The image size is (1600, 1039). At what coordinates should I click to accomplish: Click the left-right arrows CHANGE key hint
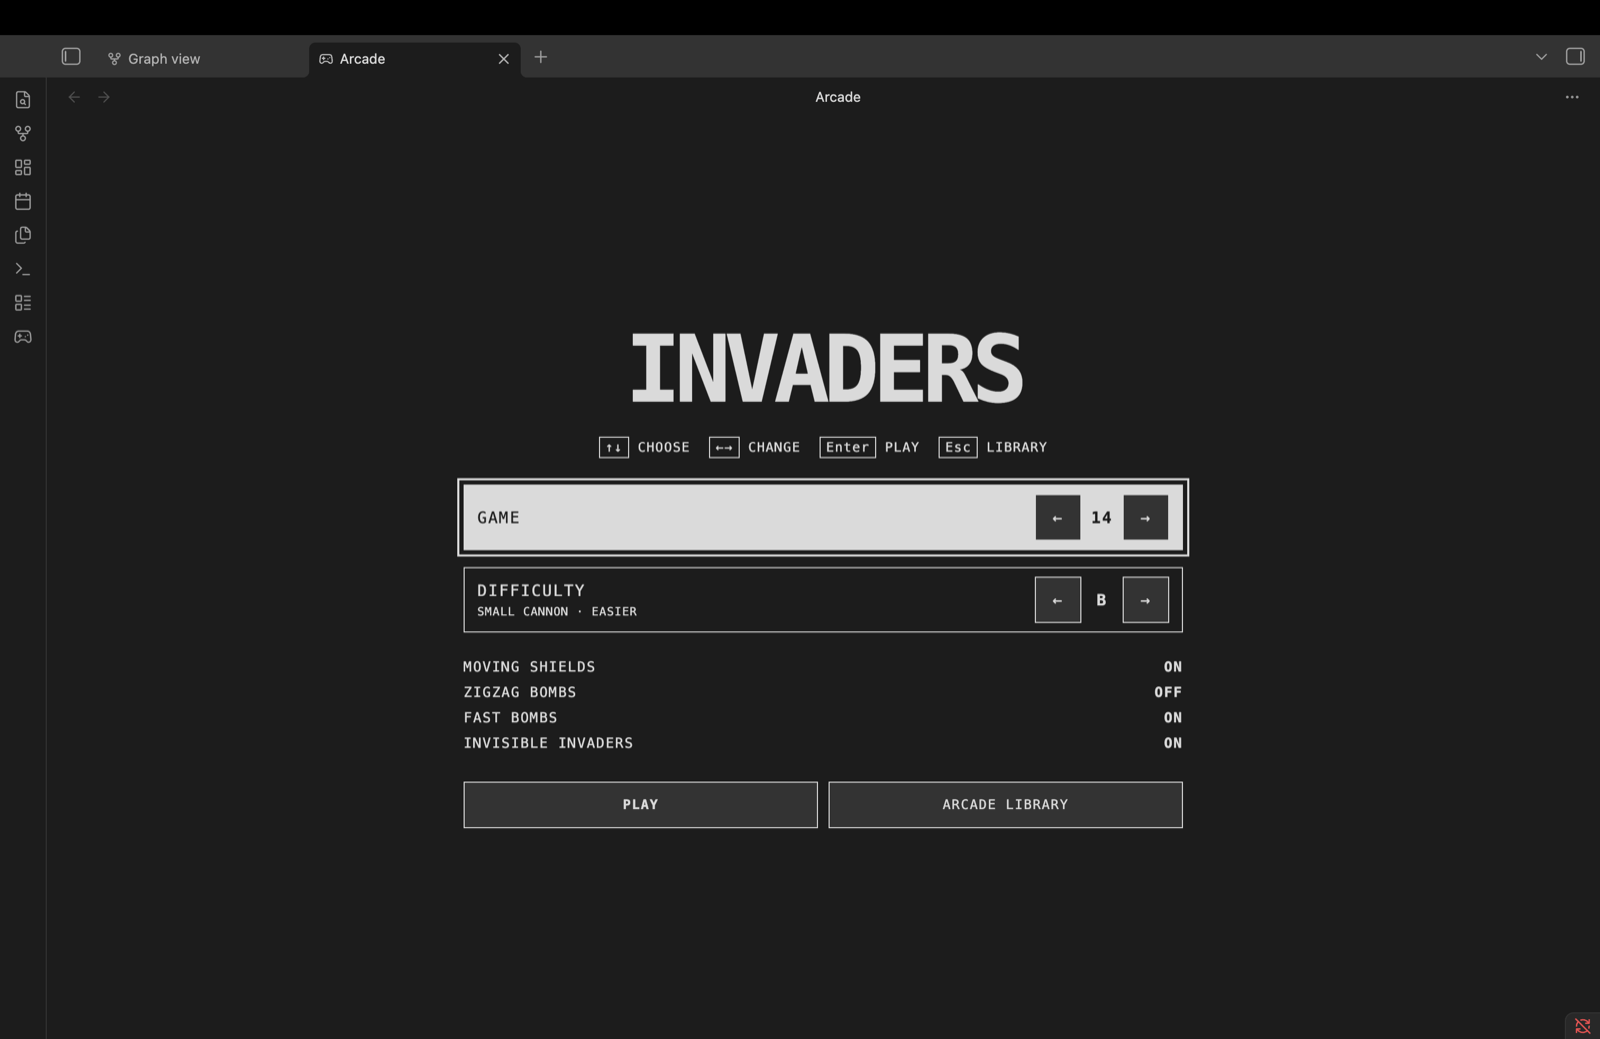click(x=724, y=447)
